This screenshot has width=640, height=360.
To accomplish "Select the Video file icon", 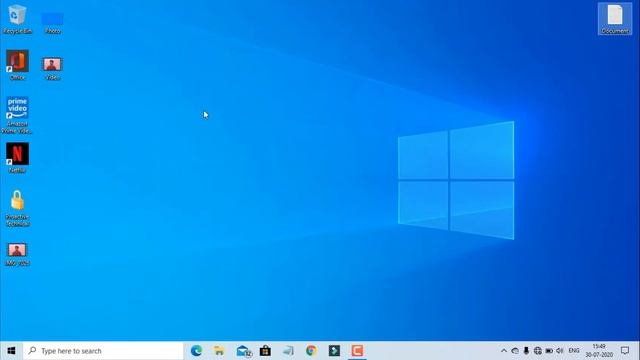I will pos(52,69).
